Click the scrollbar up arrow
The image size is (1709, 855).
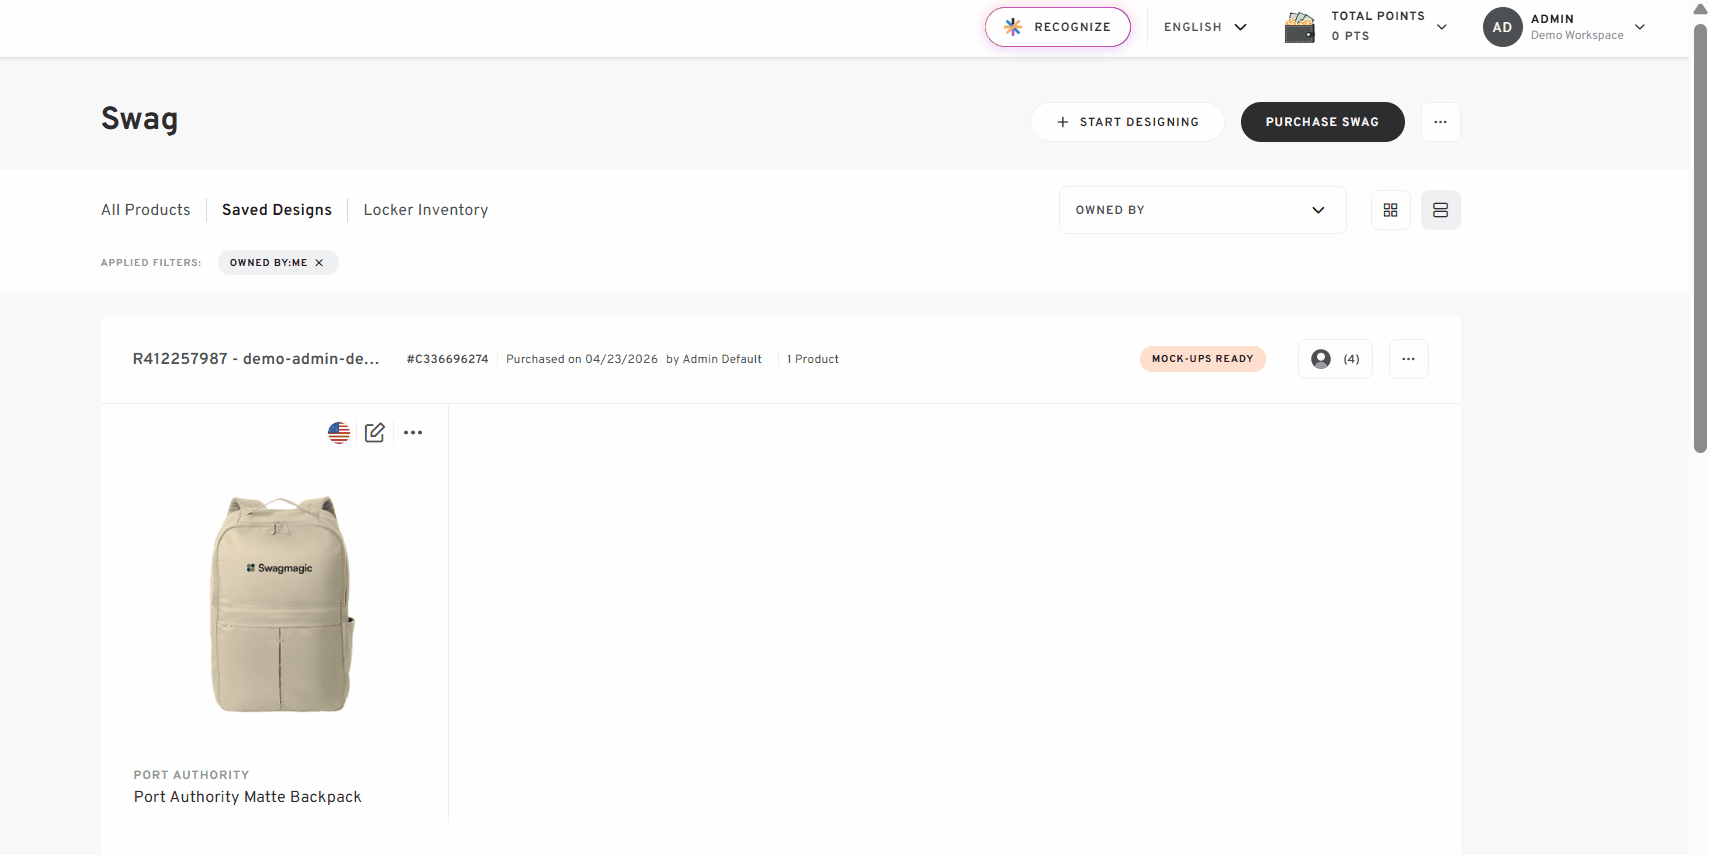pos(1700,9)
